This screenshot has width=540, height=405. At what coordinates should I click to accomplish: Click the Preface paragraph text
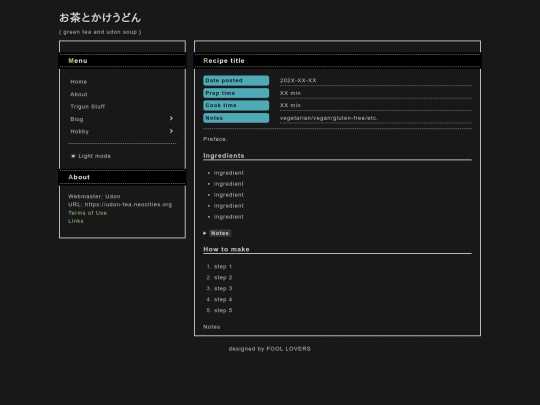point(215,139)
